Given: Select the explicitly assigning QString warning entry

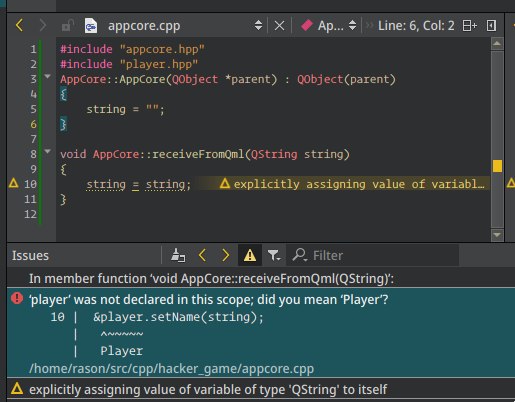Looking at the screenshot, I should 261,389.
